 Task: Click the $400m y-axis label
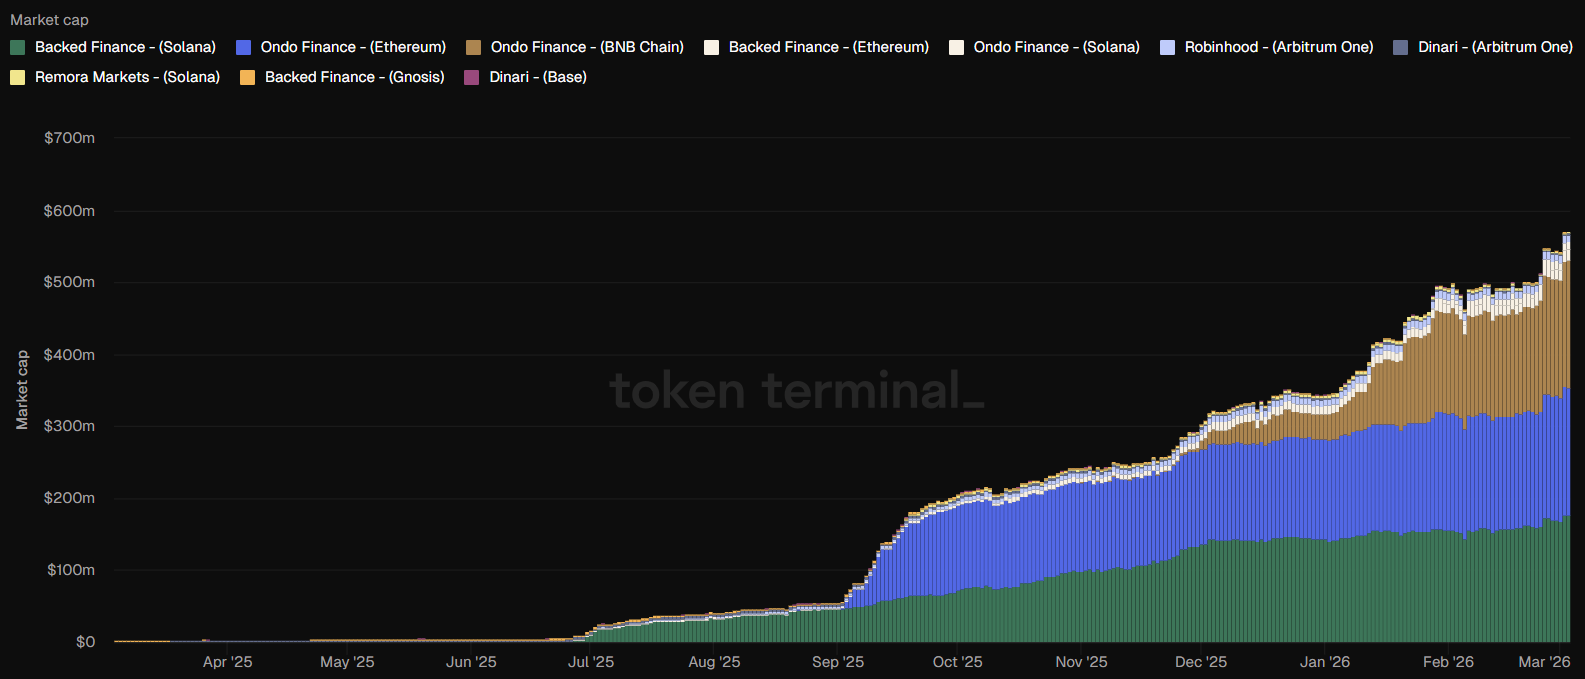pos(70,354)
